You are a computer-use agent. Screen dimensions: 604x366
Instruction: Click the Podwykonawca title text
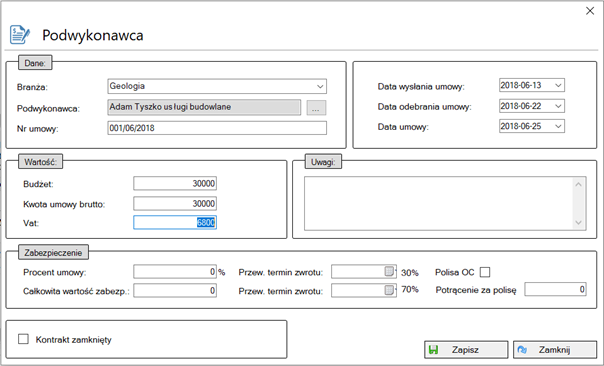point(93,35)
